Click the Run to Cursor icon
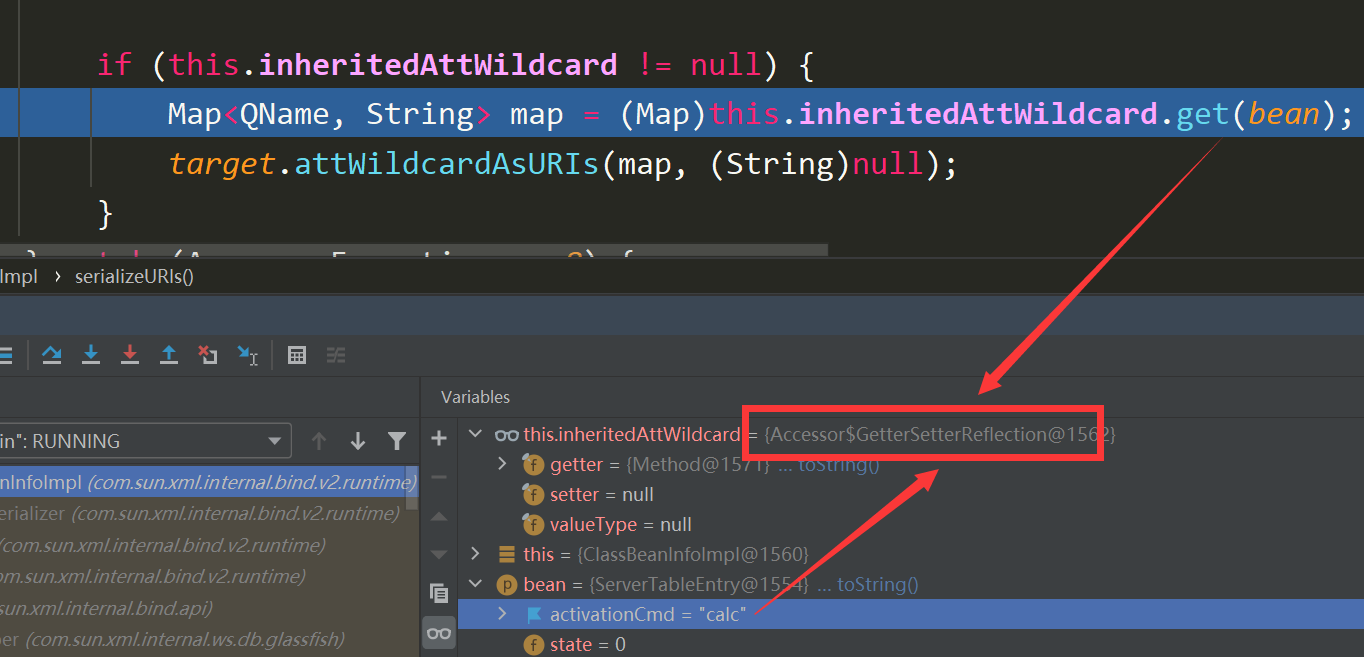Viewport: 1364px width, 657px height. tap(247, 355)
